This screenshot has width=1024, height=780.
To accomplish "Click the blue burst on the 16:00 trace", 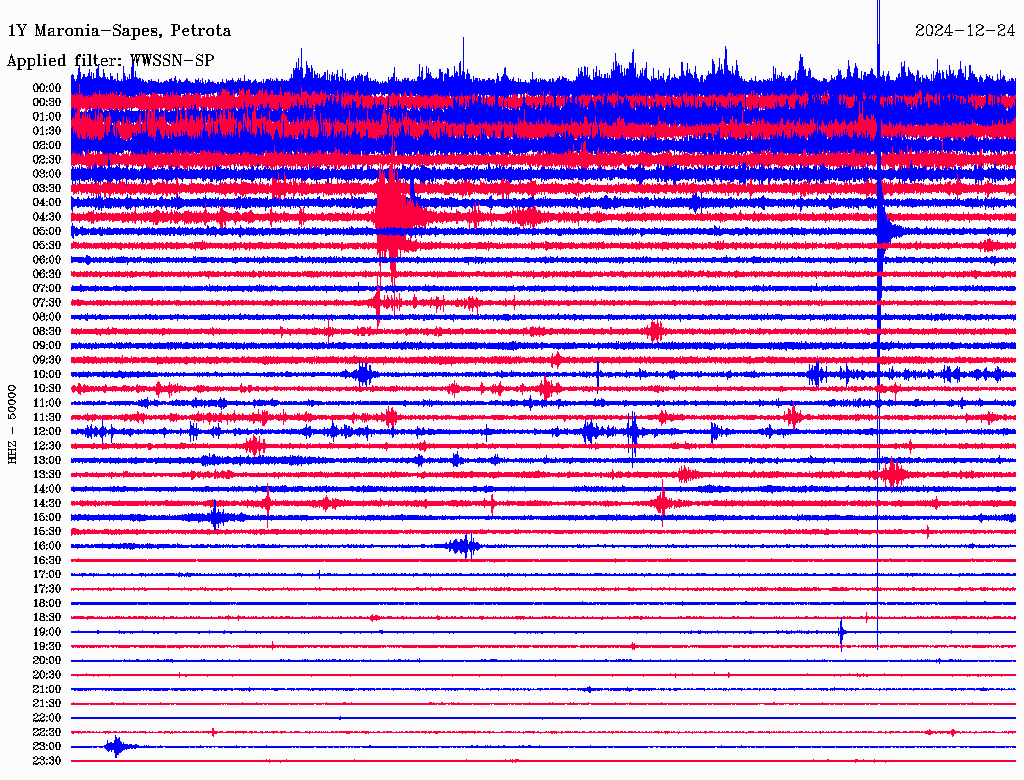I will [463, 545].
